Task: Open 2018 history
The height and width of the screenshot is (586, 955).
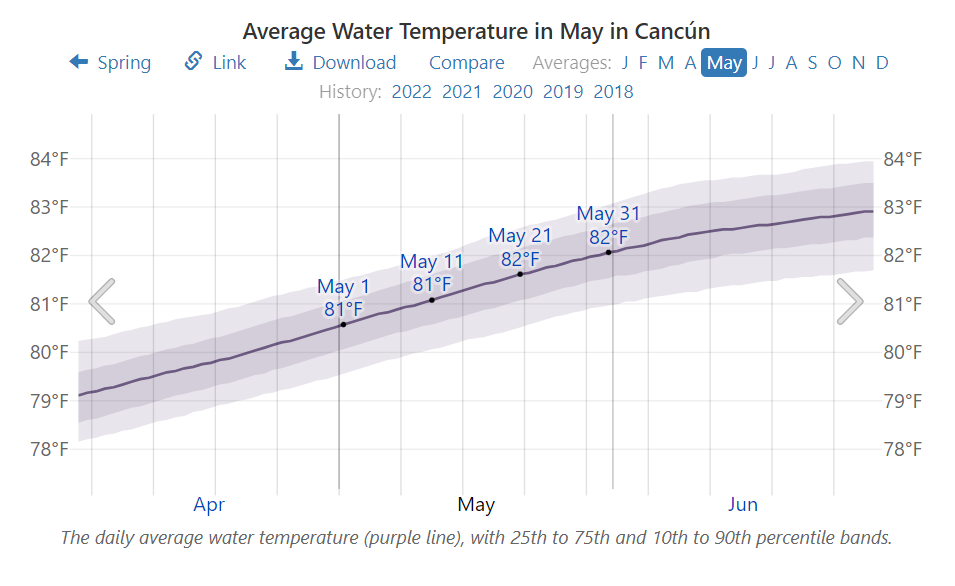Action: (x=613, y=92)
